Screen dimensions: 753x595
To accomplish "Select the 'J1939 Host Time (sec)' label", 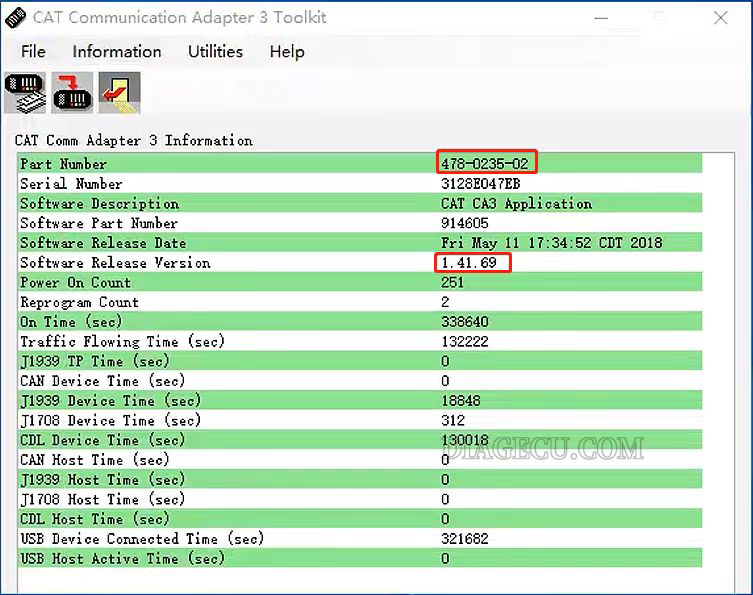I will (x=103, y=479).
